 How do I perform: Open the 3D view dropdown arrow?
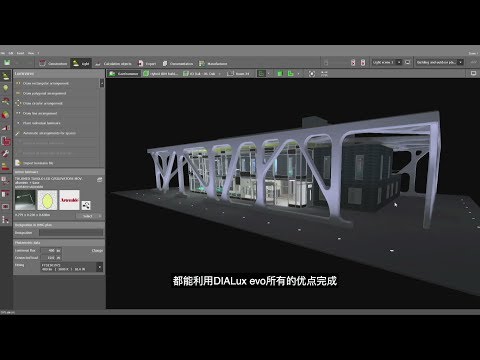[x=298, y=73]
